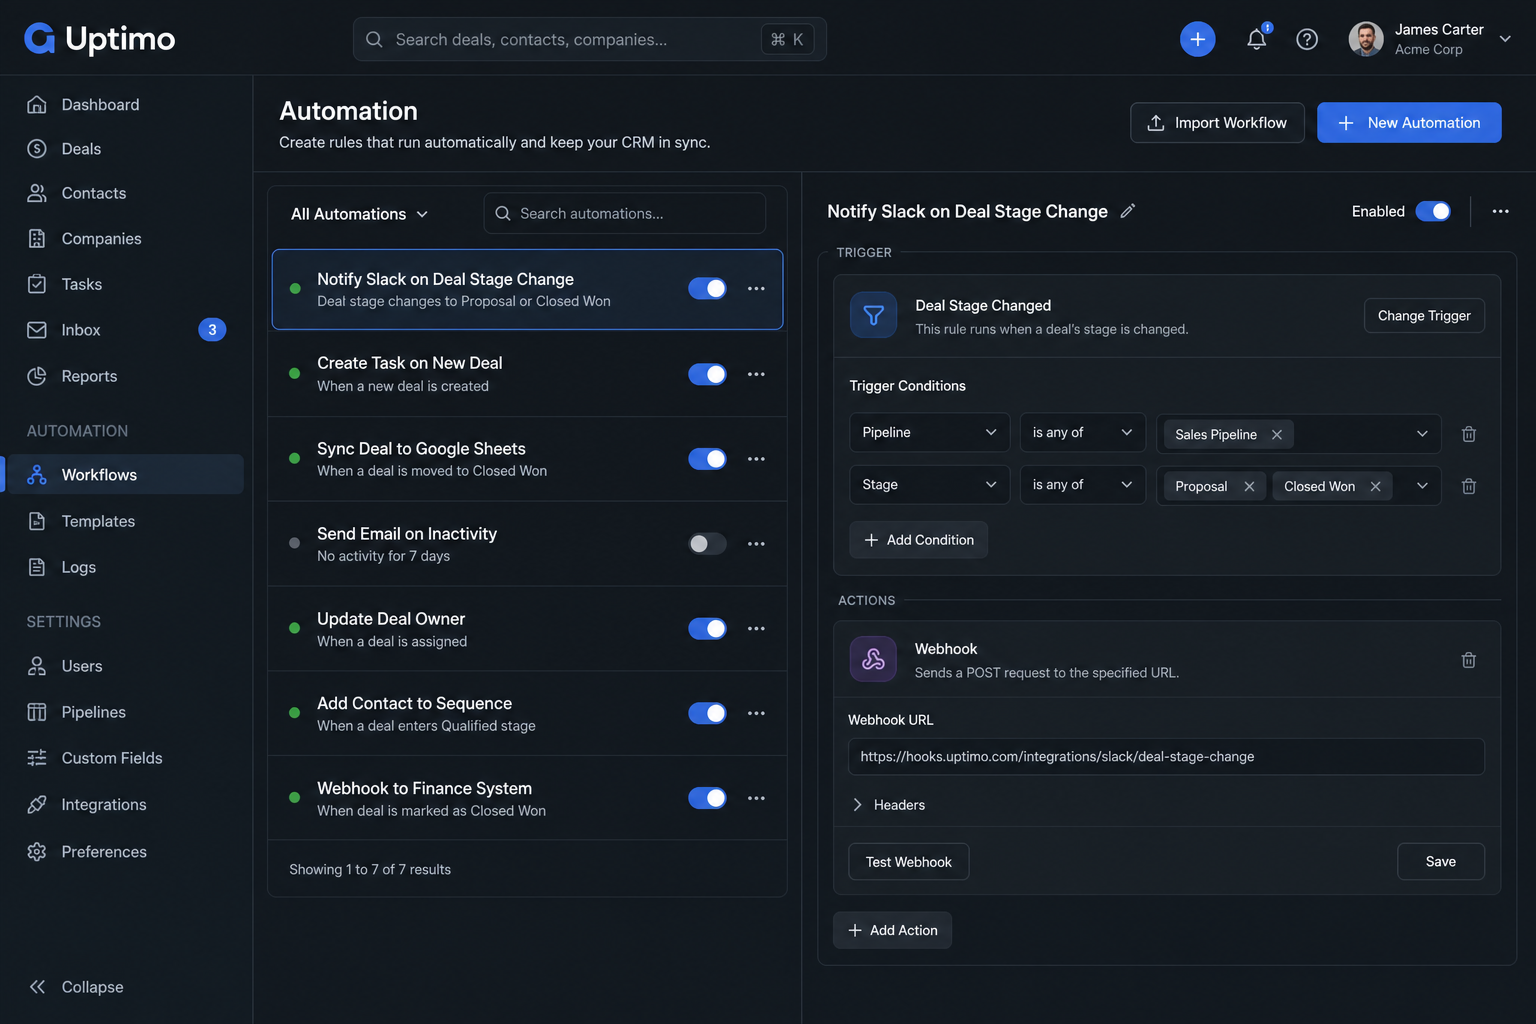Delete the Stage condition row
1536x1024 pixels.
coord(1468,486)
